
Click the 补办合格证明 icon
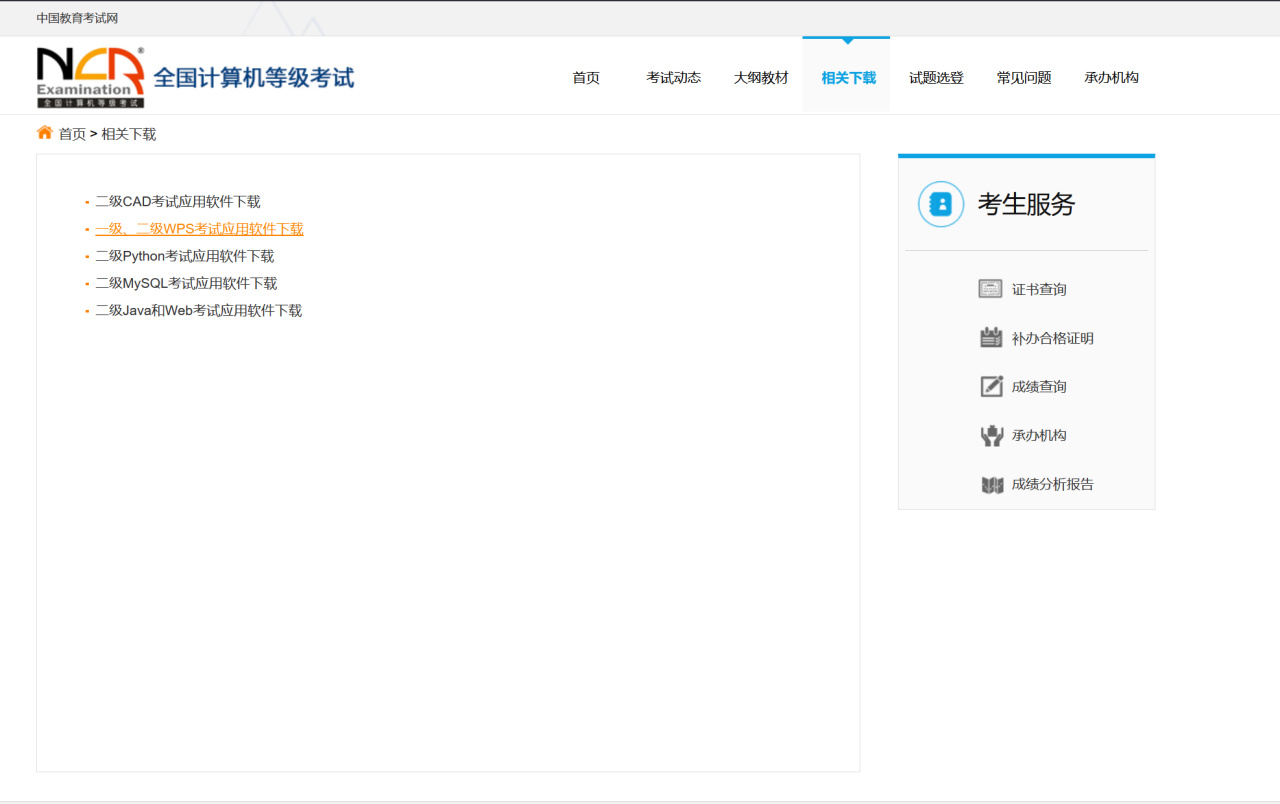(x=990, y=338)
